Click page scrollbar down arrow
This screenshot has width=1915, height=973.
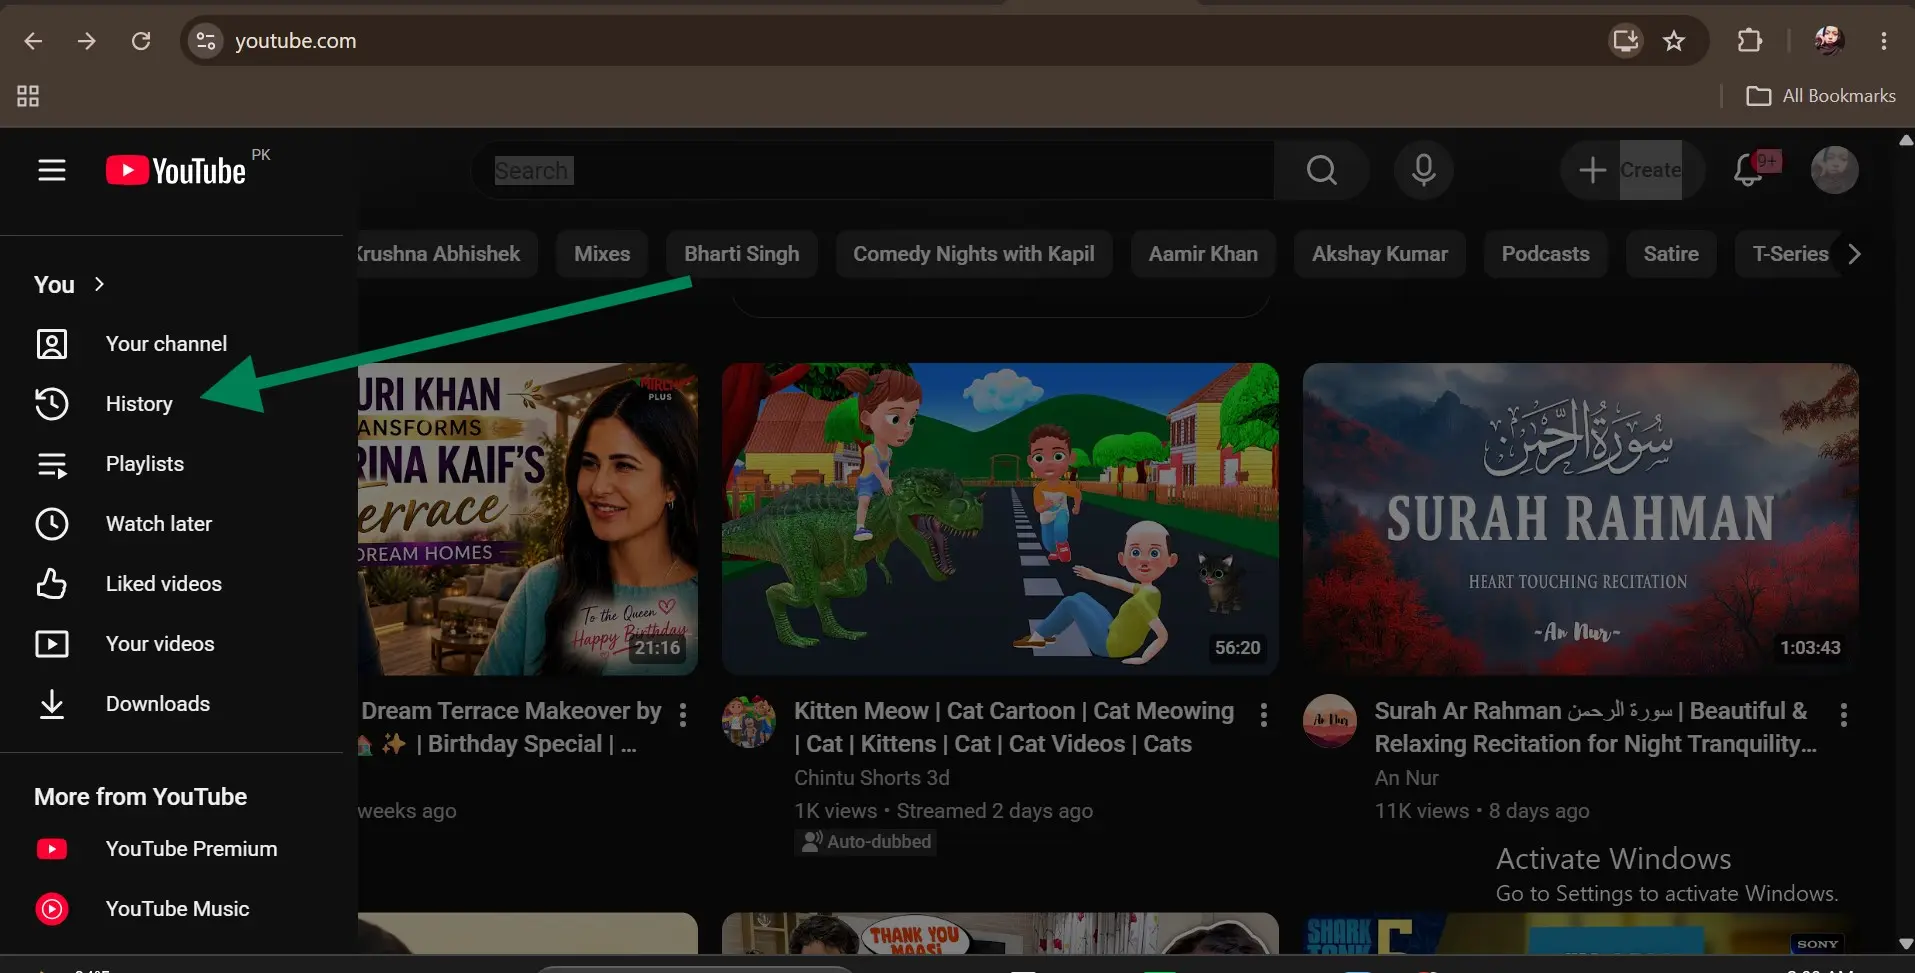click(1906, 943)
